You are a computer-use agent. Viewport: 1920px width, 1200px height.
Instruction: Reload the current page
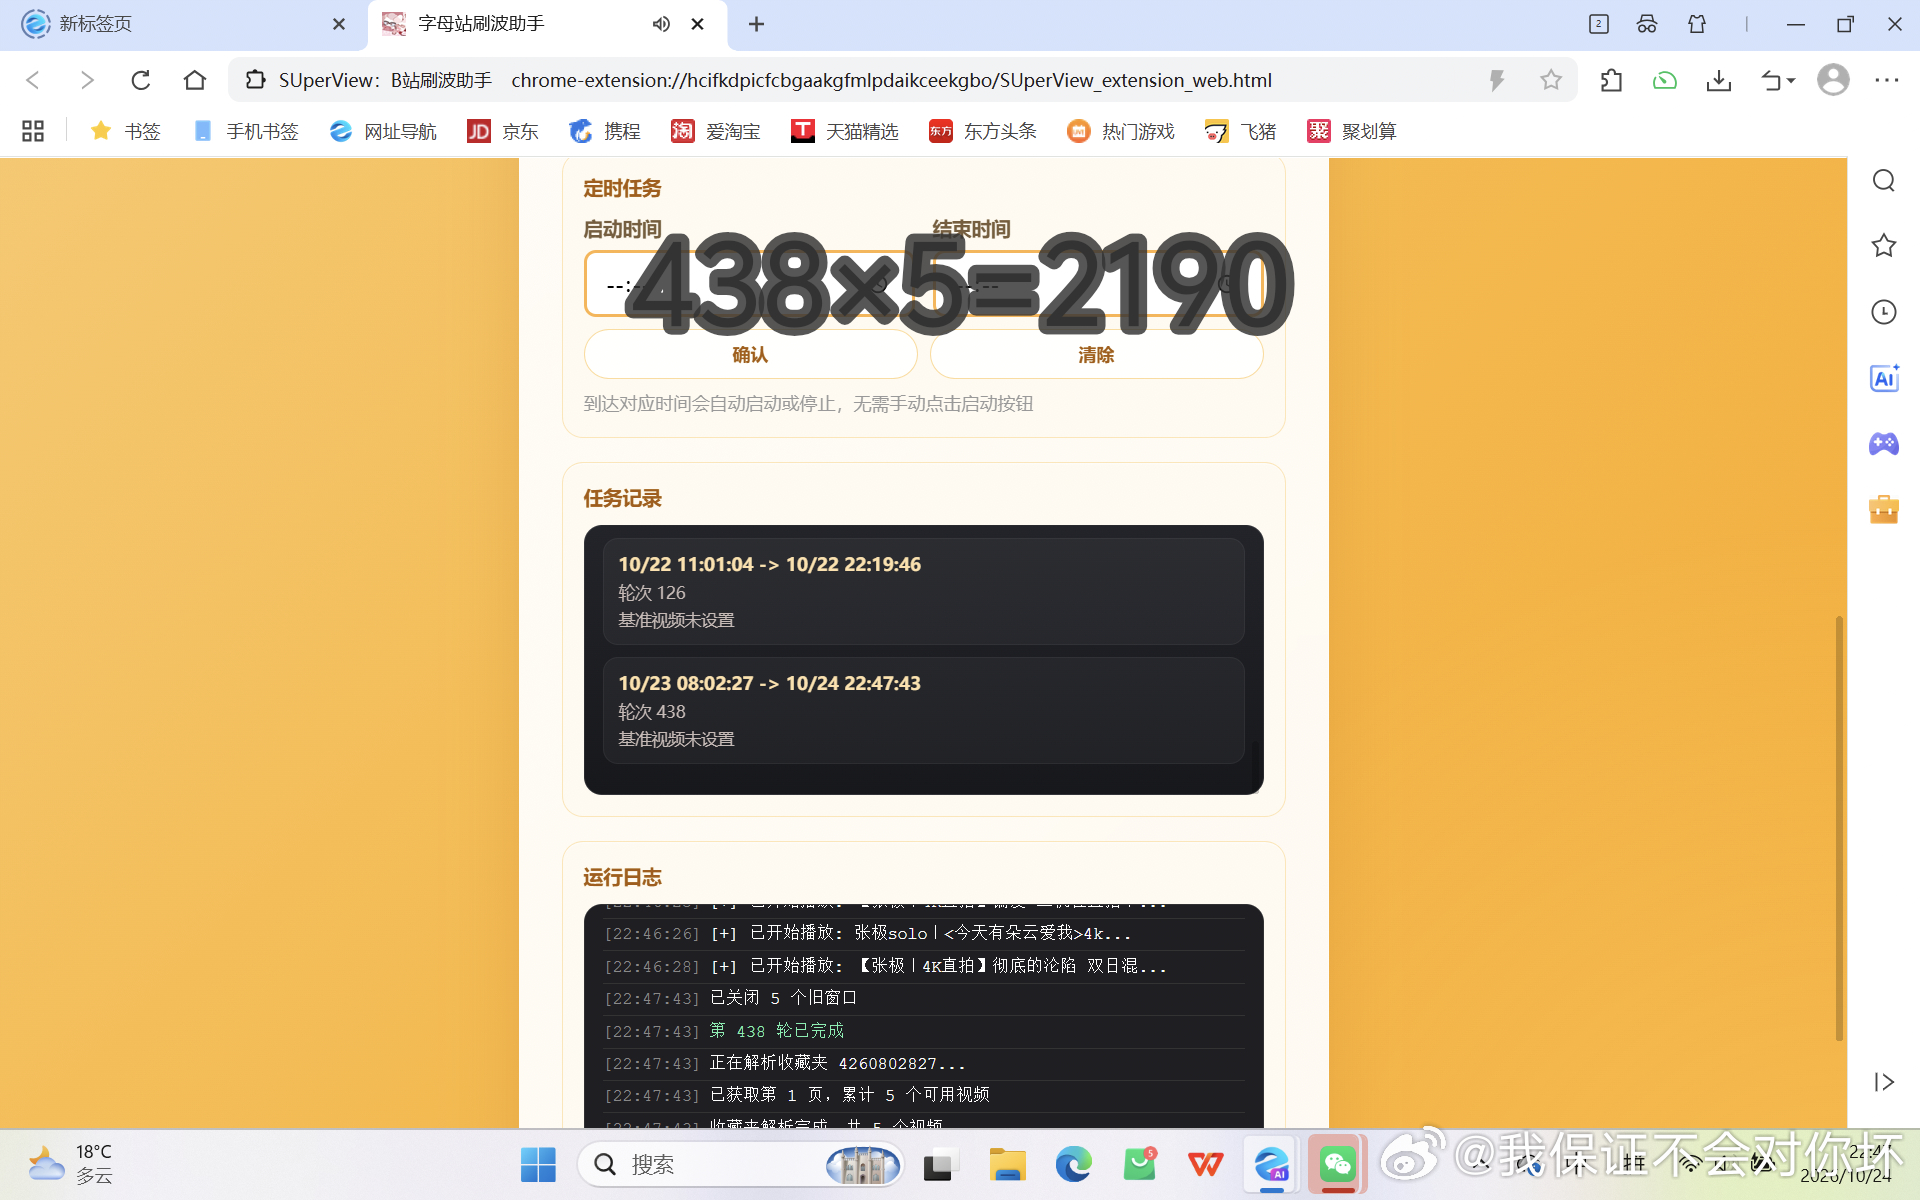[141, 80]
